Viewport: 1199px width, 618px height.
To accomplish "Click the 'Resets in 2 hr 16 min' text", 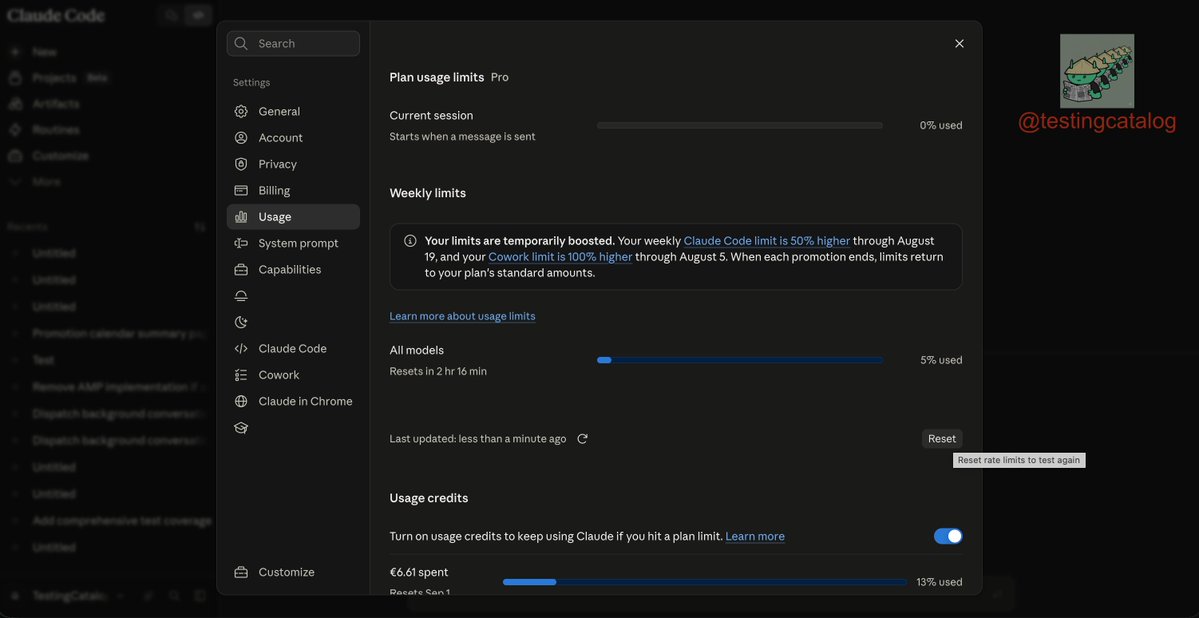I will pyautogui.click(x=438, y=372).
